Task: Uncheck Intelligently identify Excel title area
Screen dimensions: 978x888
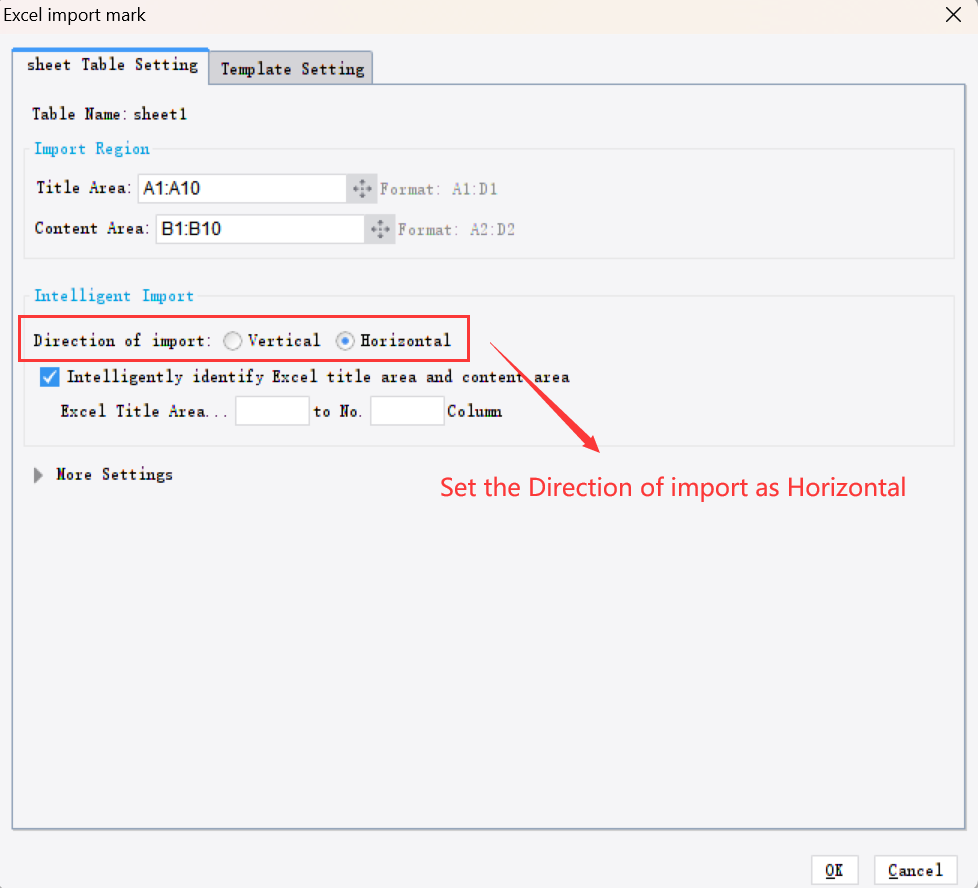Action: 49,377
